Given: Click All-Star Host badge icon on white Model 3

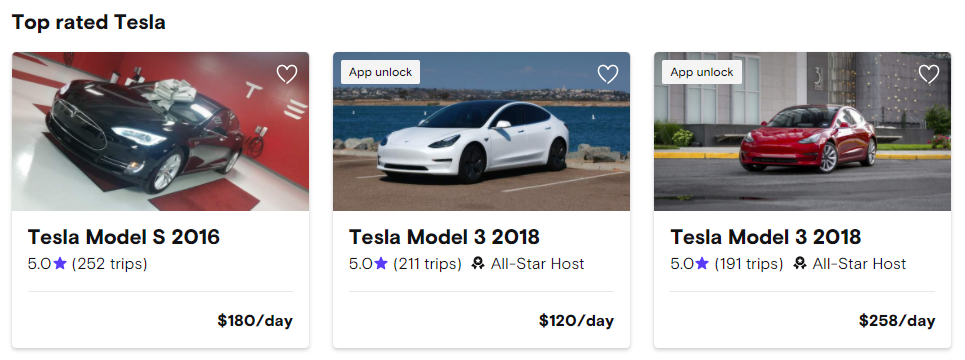Looking at the screenshot, I should tap(478, 264).
